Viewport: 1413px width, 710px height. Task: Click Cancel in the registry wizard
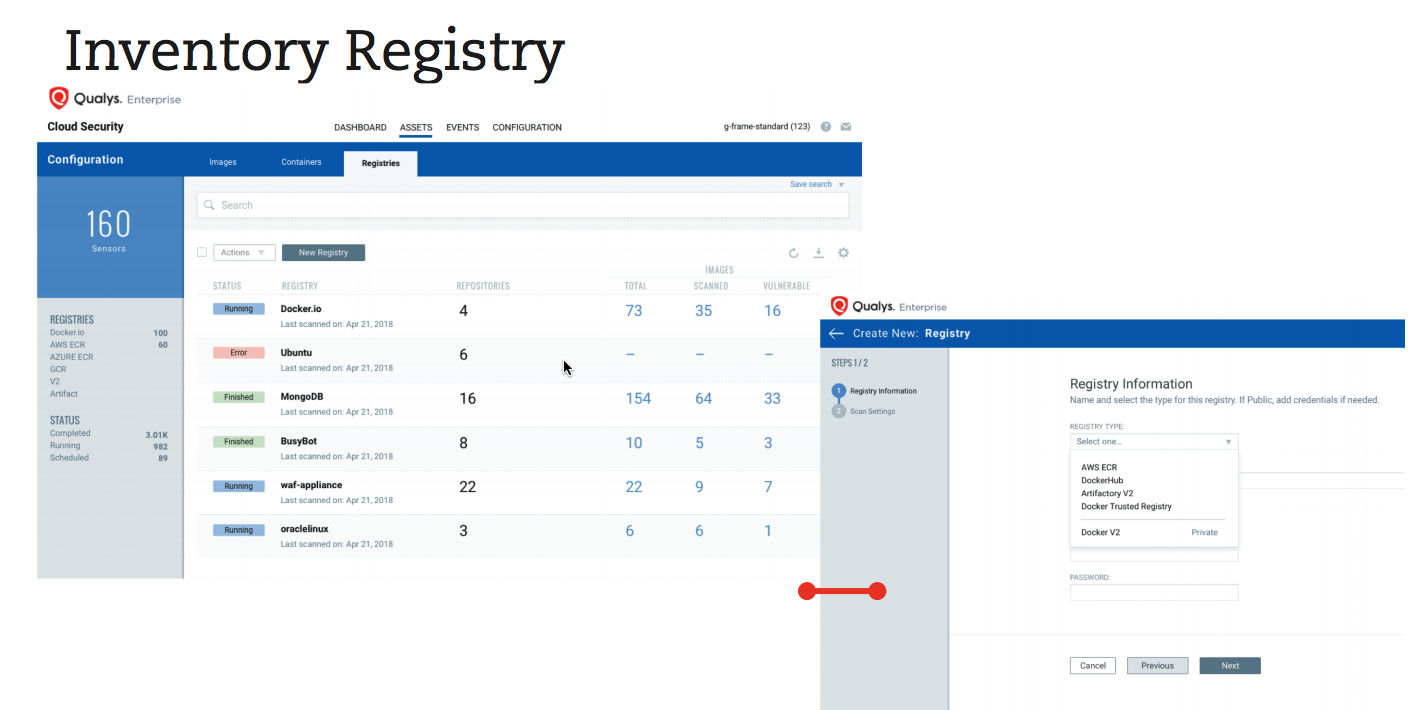pyautogui.click(x=1093, y=665)
